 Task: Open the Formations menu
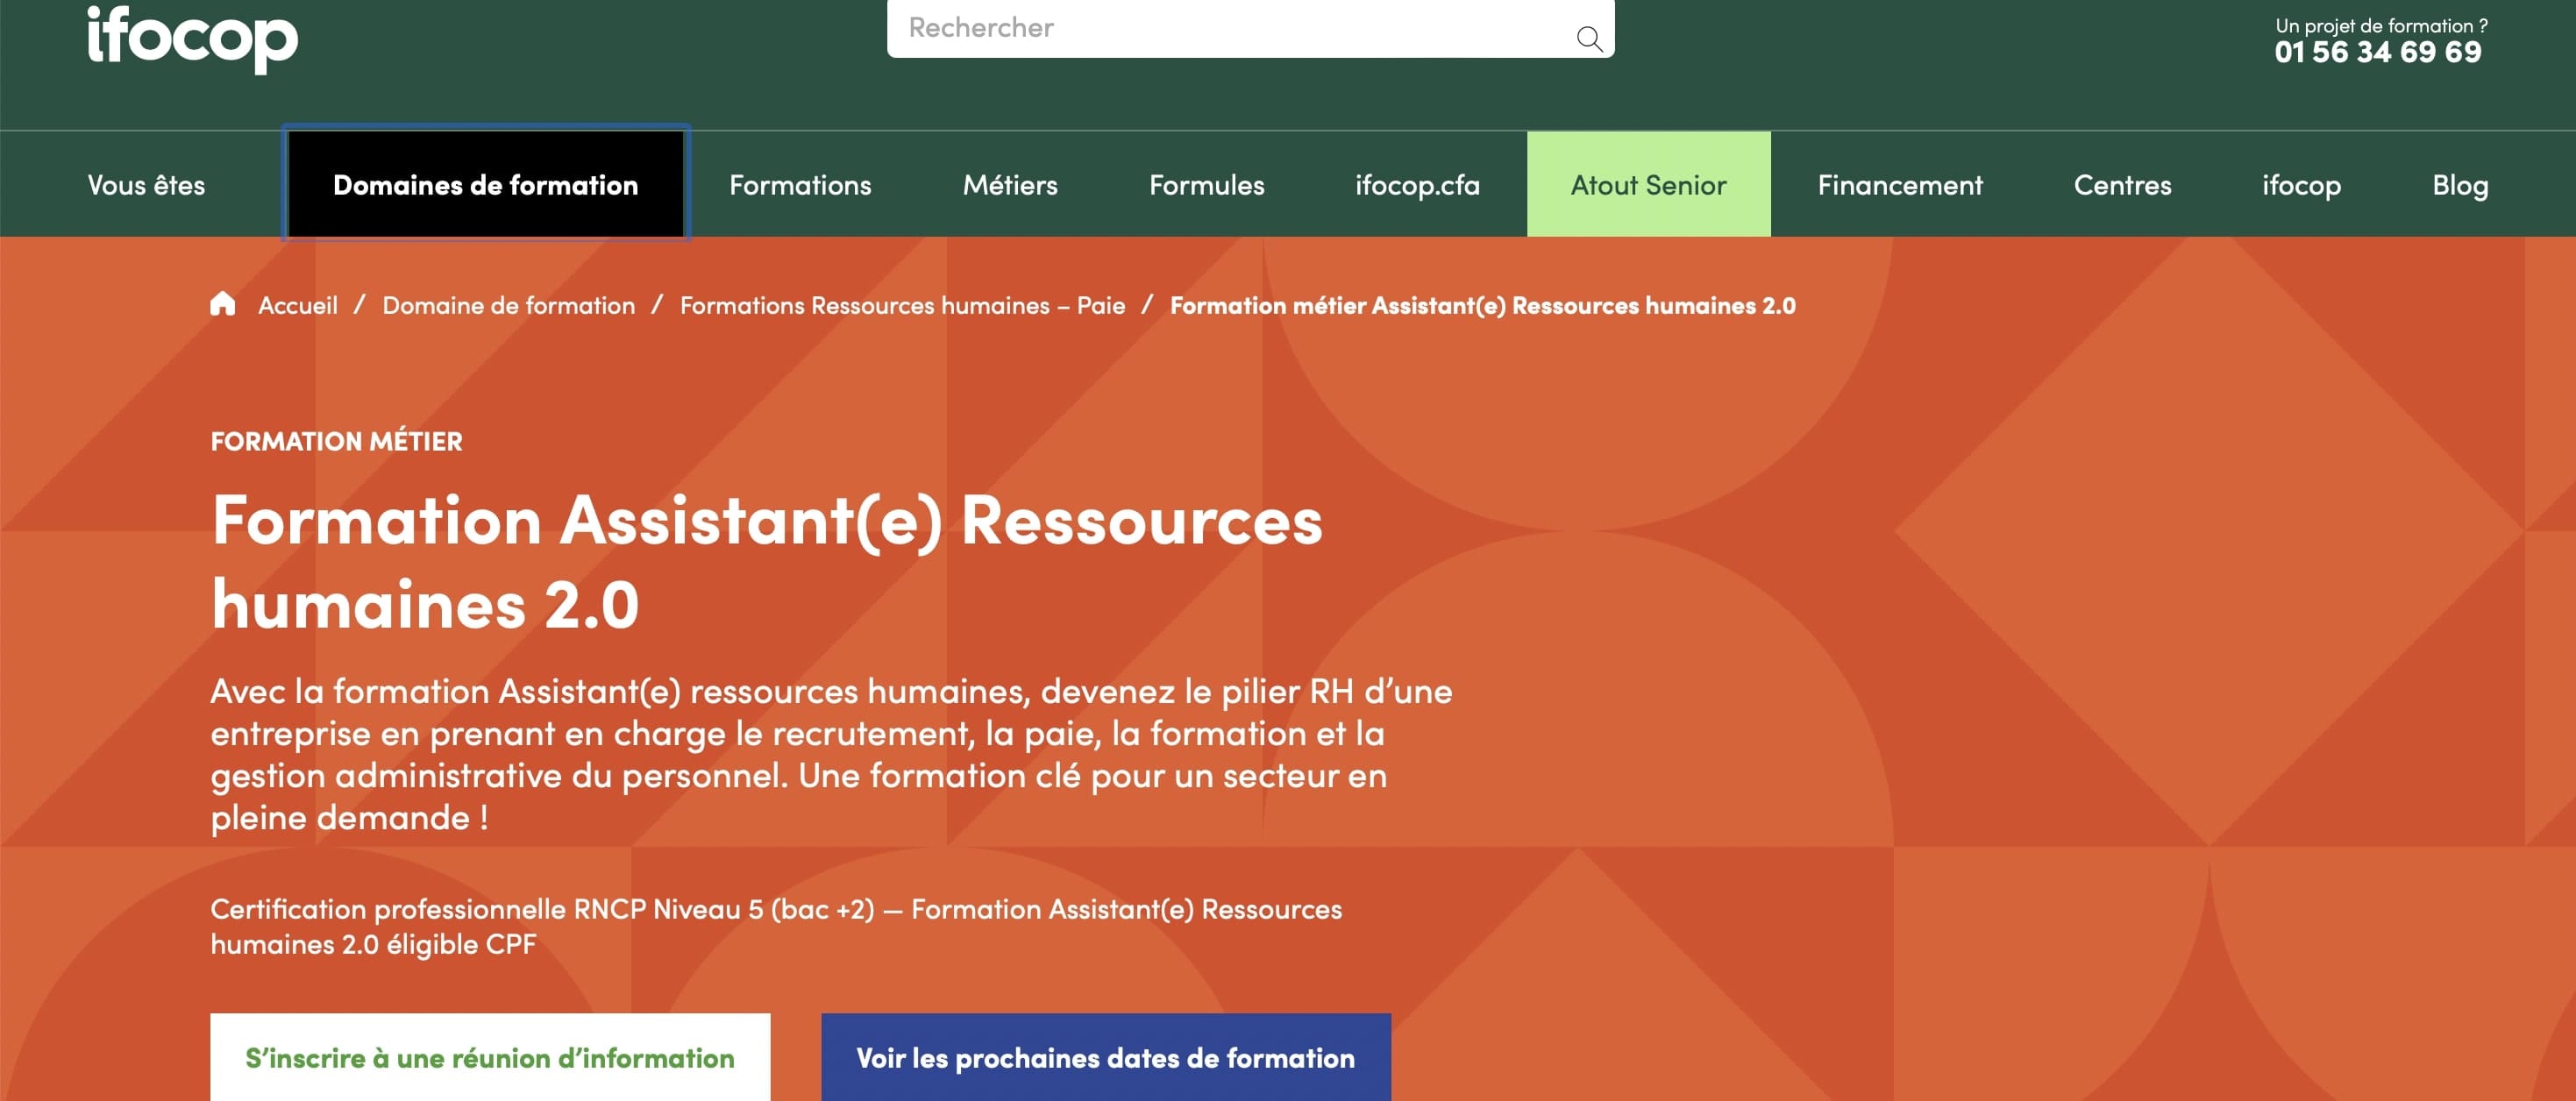[800, 185]
